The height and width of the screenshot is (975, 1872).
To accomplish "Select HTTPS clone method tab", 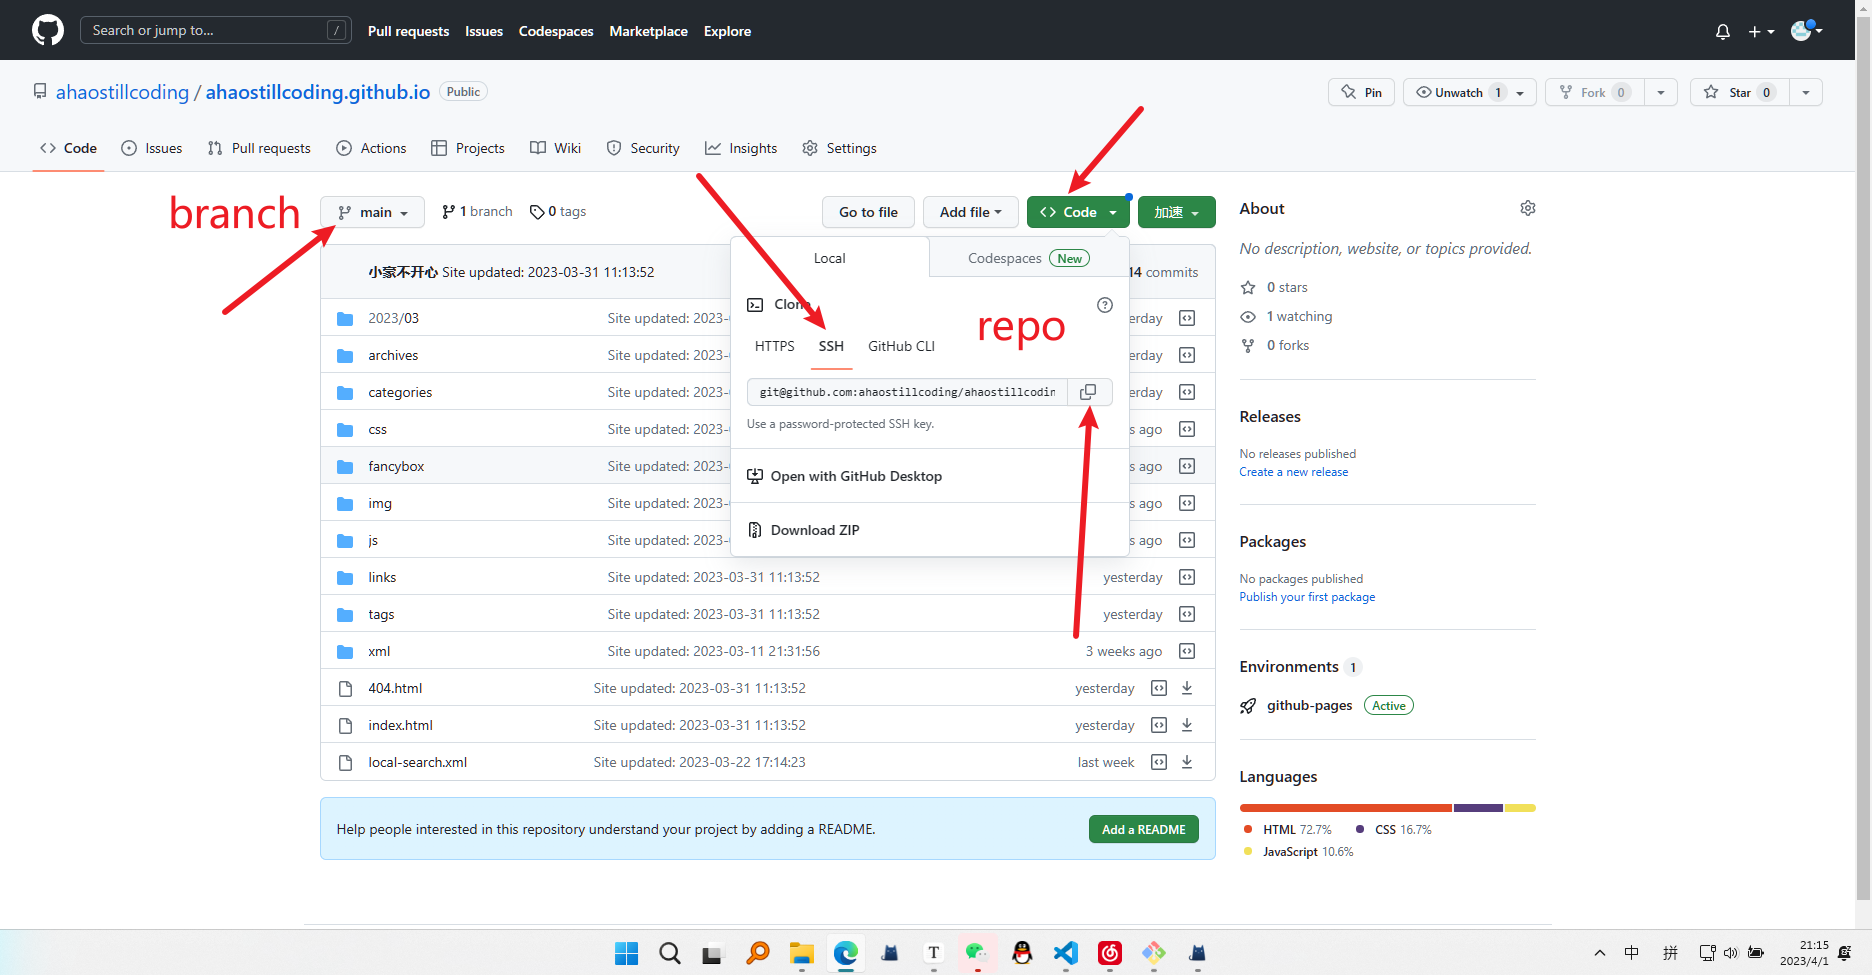I will point(775,346).
